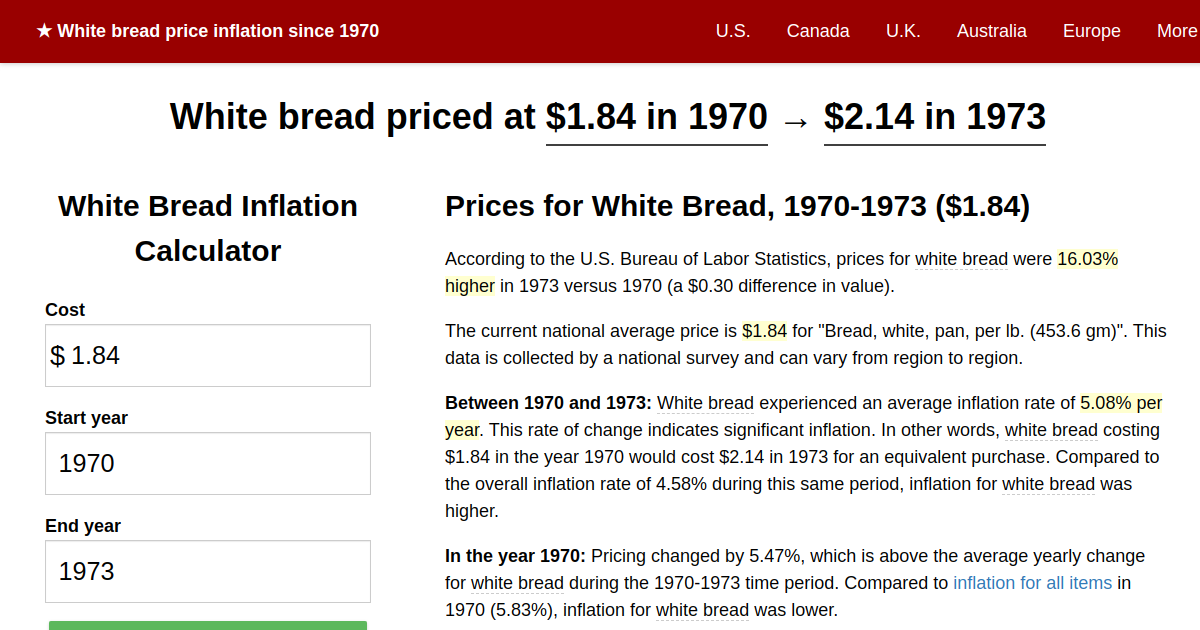Select the highlighted 16.03% higher text

(1087, 259)
